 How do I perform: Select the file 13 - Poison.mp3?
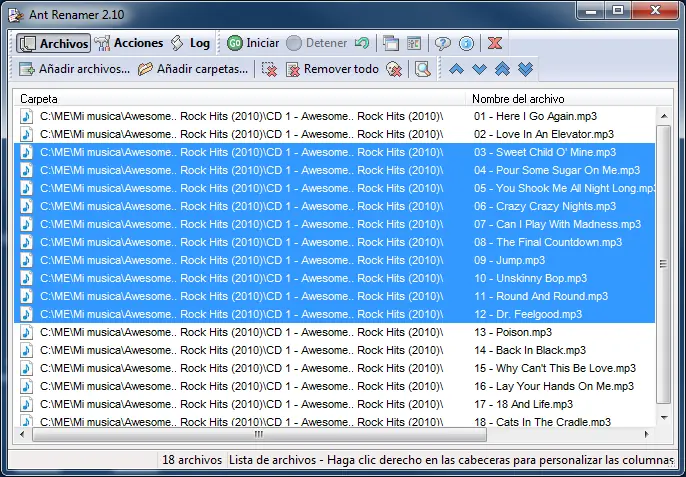coord(513,332)
